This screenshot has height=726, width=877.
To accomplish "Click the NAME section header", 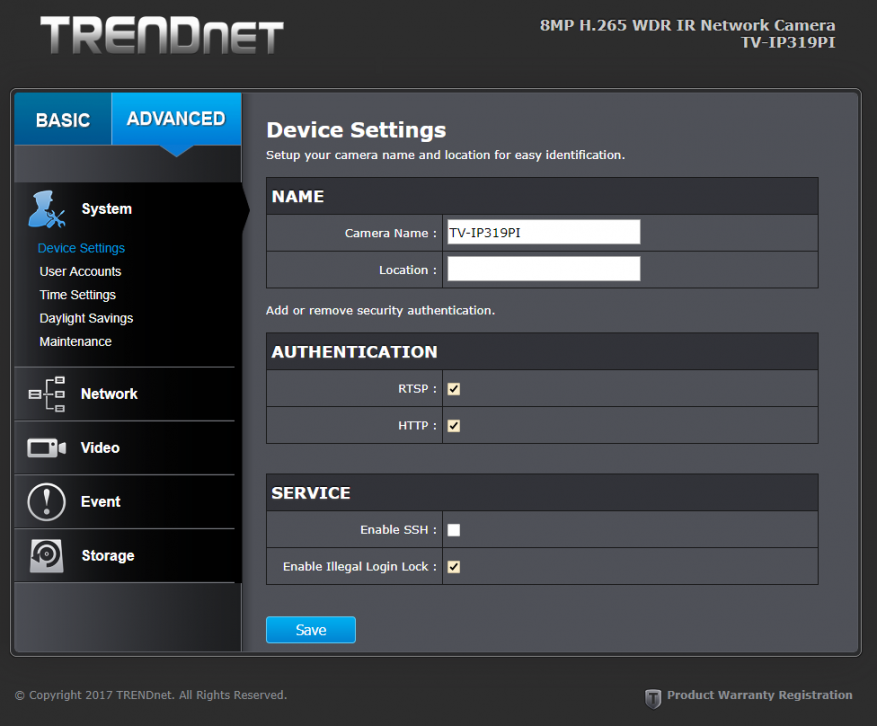I will coord(298,196).
